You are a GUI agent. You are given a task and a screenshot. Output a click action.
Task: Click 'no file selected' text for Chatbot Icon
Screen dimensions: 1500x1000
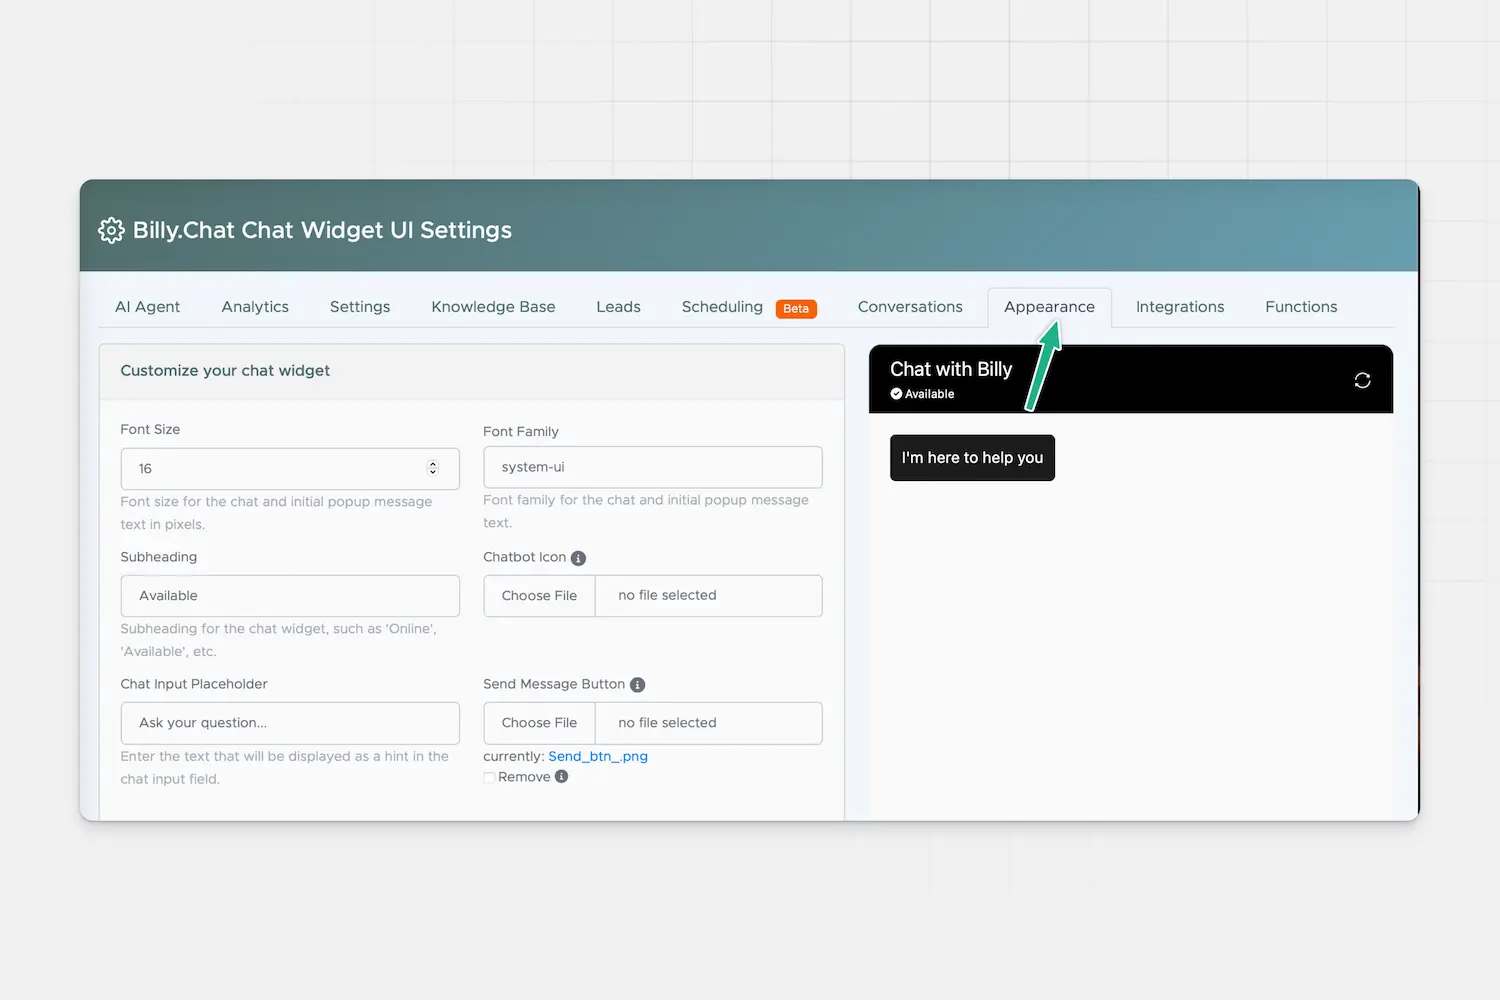coord(667,596)
